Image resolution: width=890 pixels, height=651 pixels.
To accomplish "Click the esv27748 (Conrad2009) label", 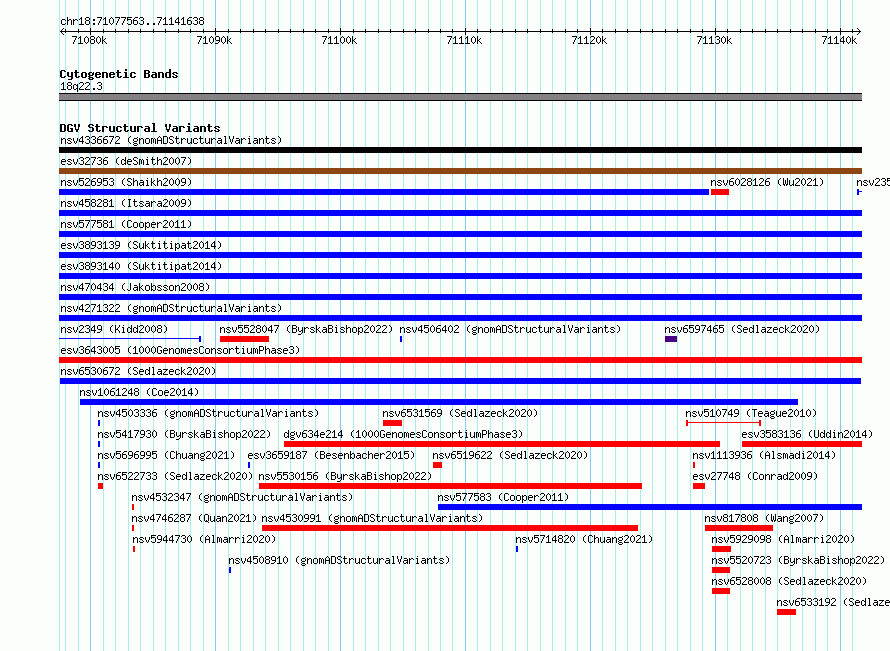I will 755,476.
